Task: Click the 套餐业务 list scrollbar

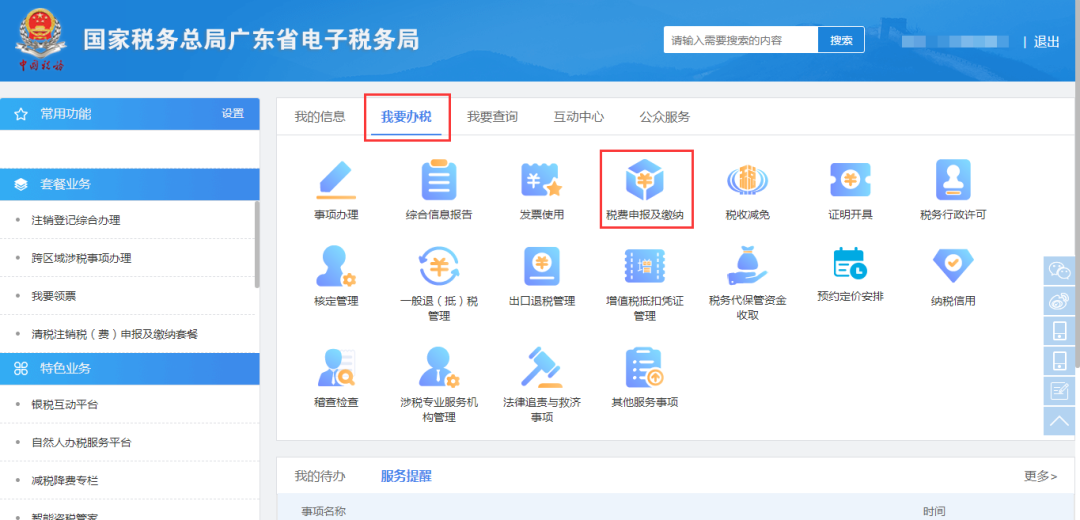Action: coord(257,244)
